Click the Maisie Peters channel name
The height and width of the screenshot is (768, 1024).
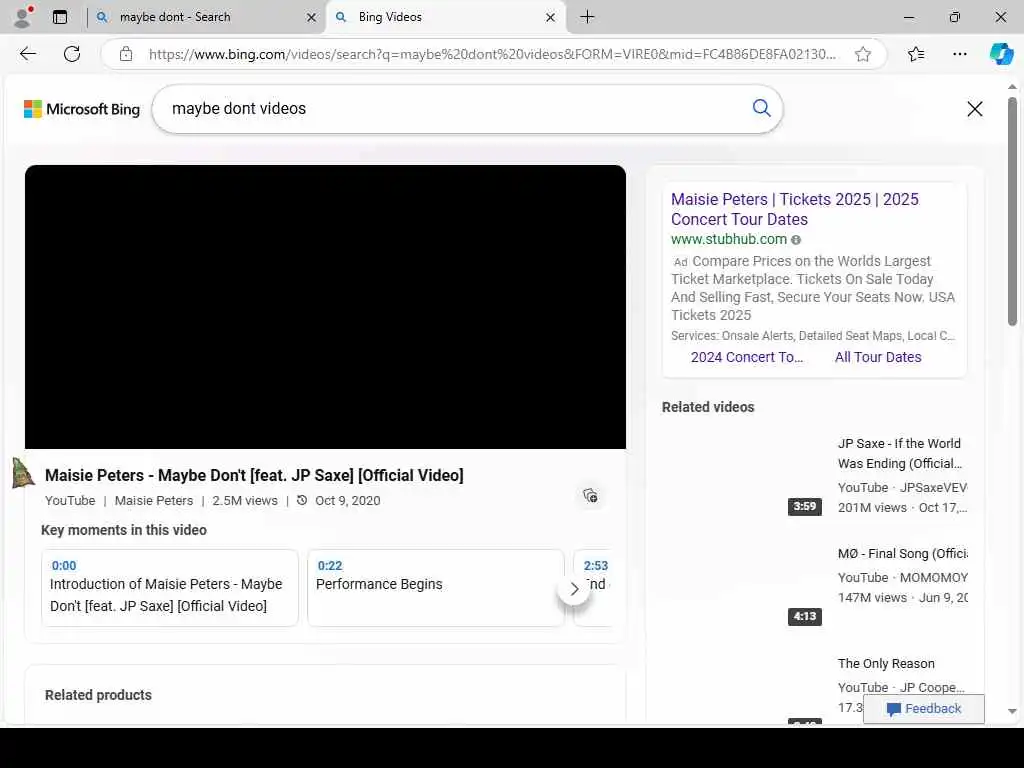[x=154, y=501]
